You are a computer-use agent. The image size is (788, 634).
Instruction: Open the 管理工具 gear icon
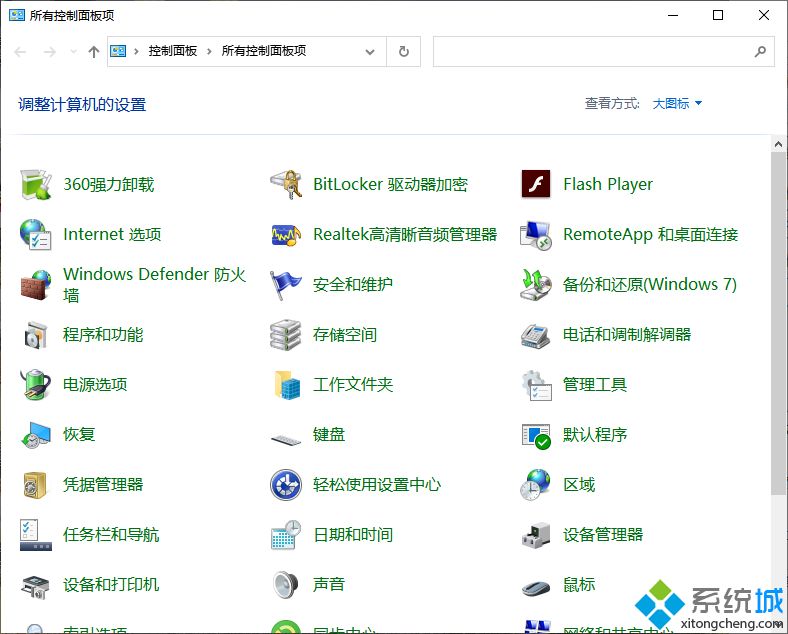[x=536, y=385]
